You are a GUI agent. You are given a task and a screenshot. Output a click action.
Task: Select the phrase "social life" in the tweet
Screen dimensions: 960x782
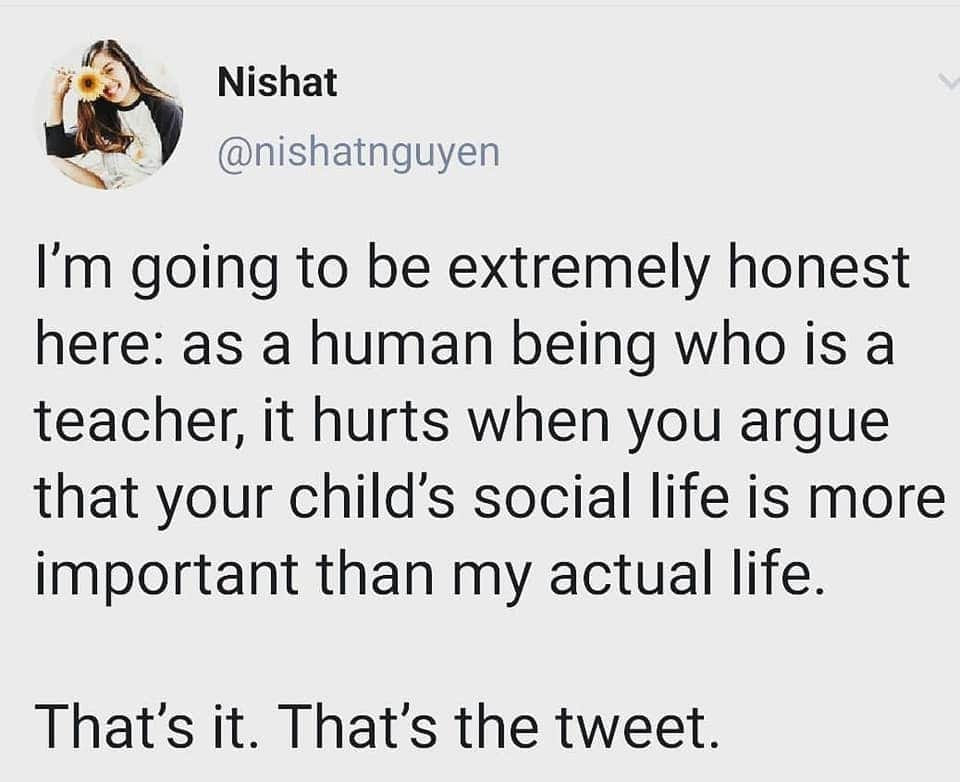click(x=602, y=497)
